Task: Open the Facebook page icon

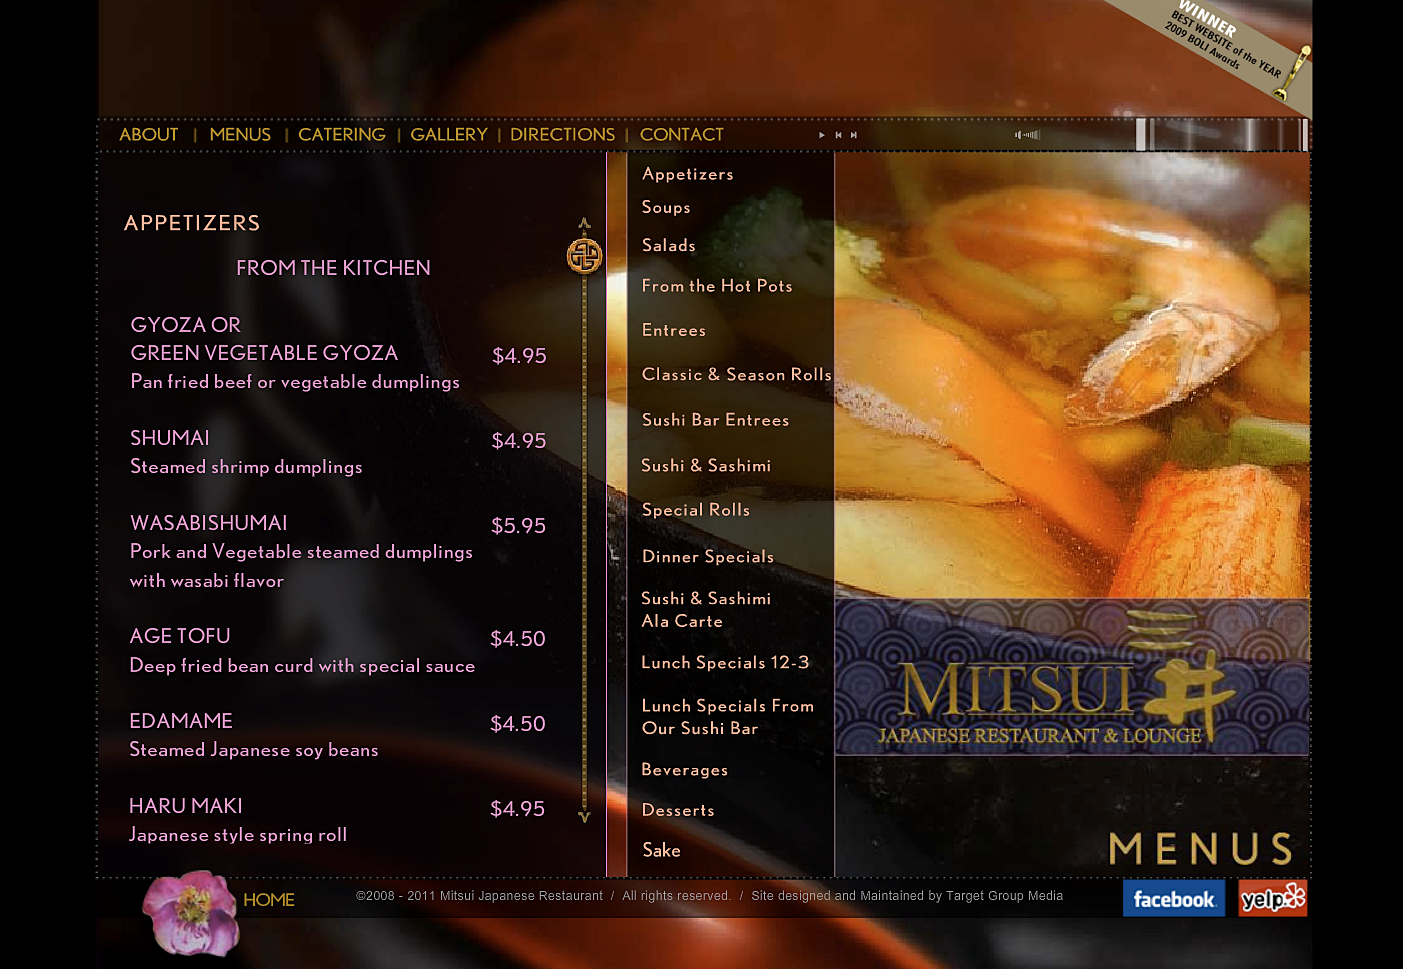Action: (x=1174, y=898)
